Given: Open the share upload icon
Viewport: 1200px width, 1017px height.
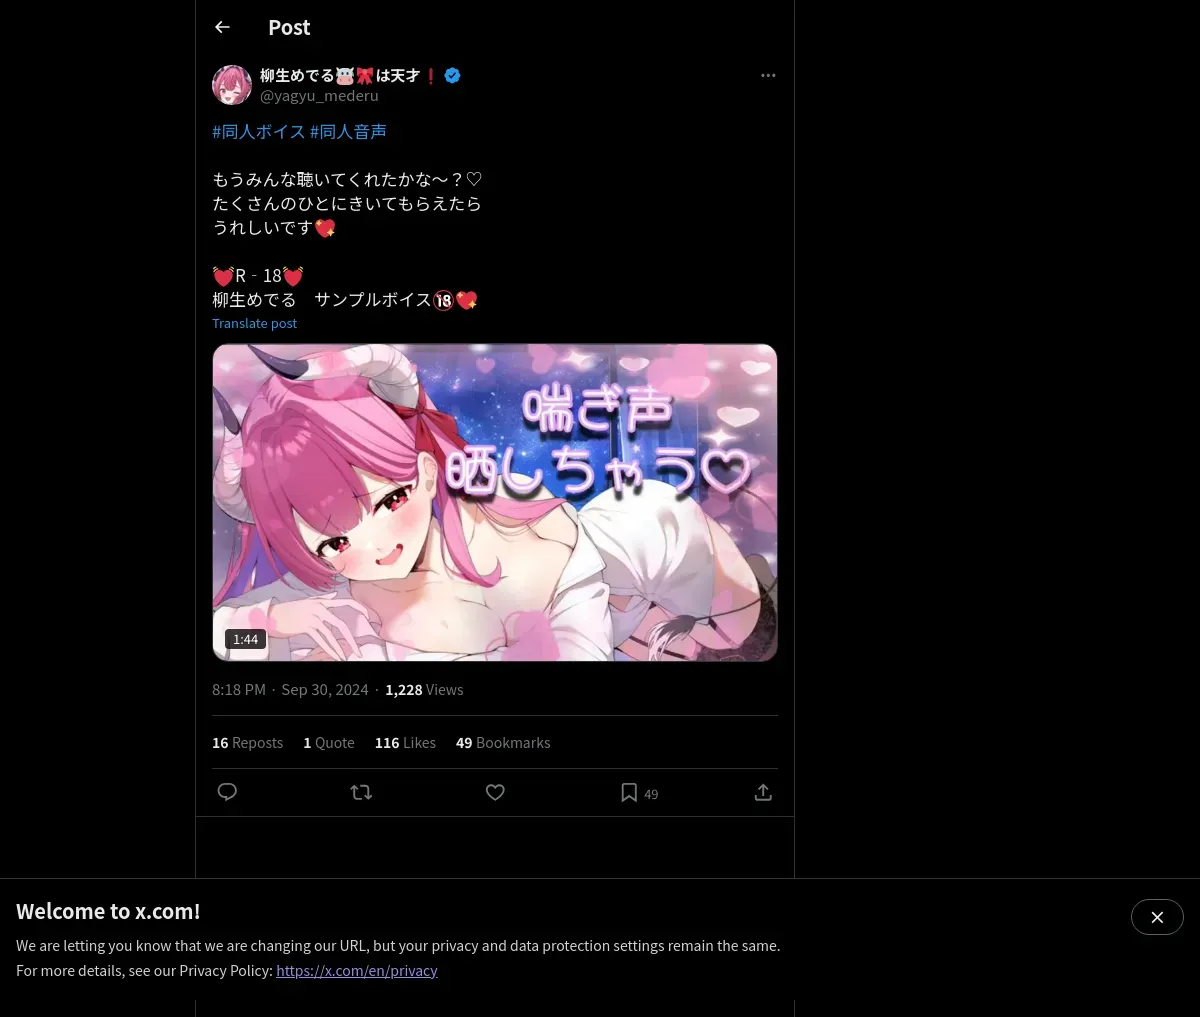Looking at the screenshot, I should 763,792.
